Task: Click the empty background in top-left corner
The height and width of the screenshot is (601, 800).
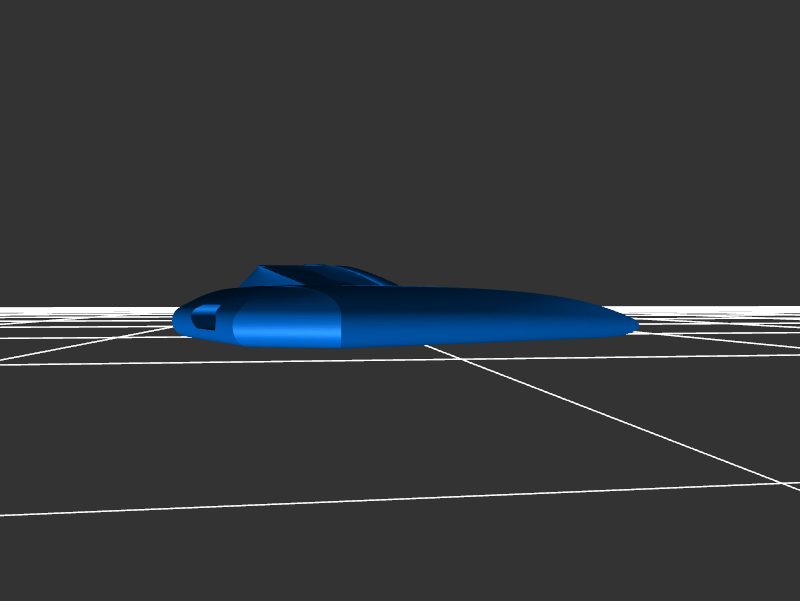Action: pos(40,40)
